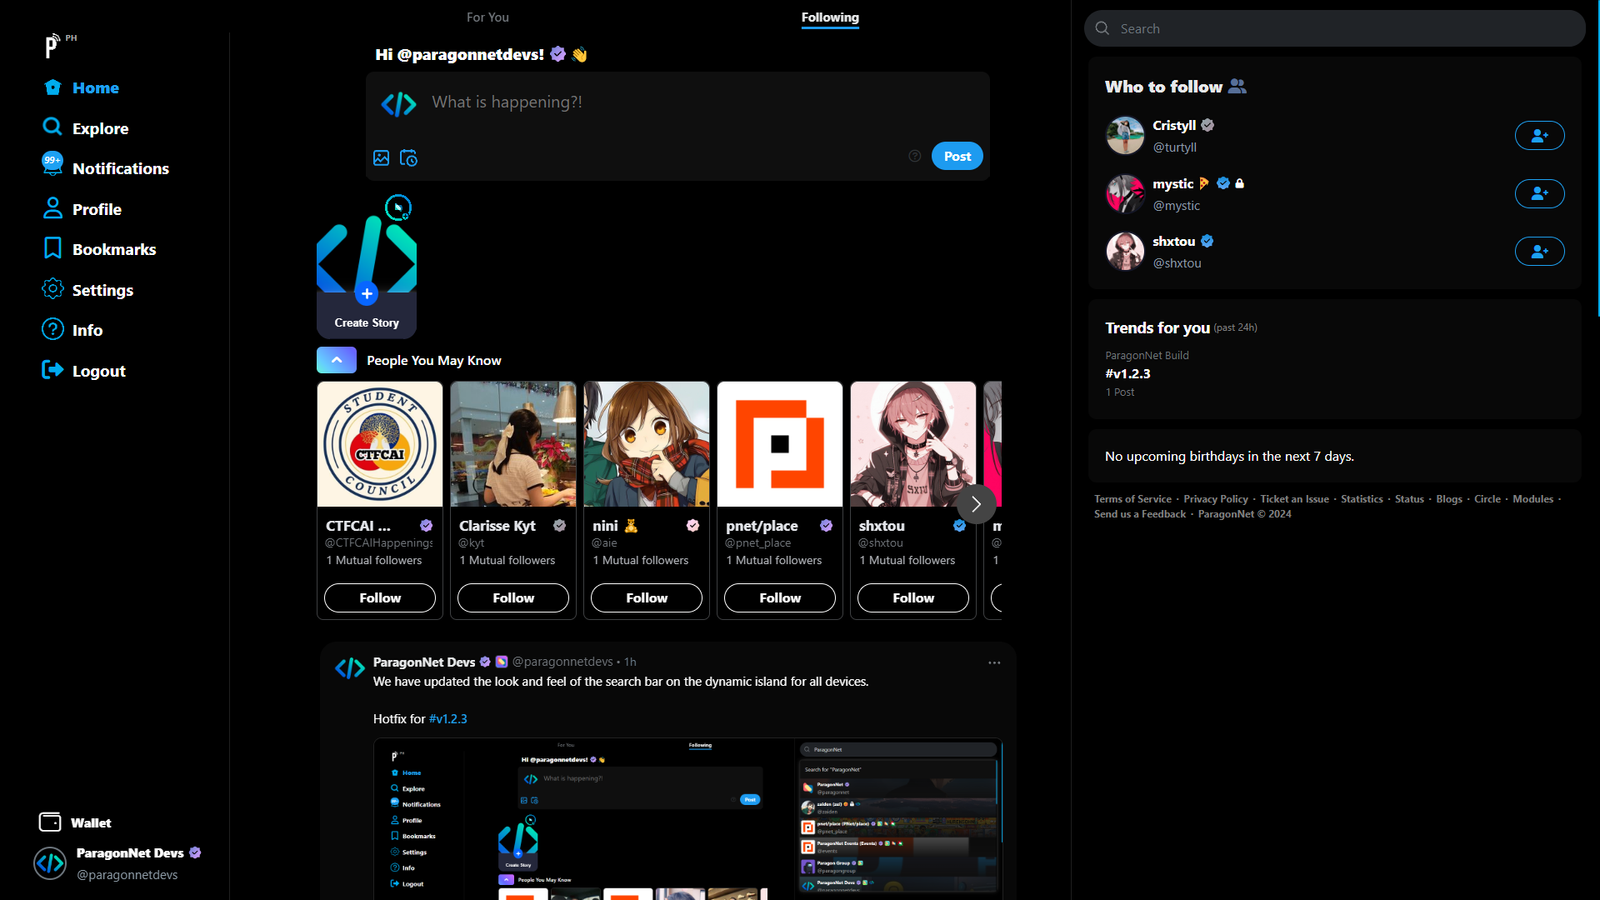
Task: Open the three-dot menu on ParagonNet Devs post
Action: point(994,663)
